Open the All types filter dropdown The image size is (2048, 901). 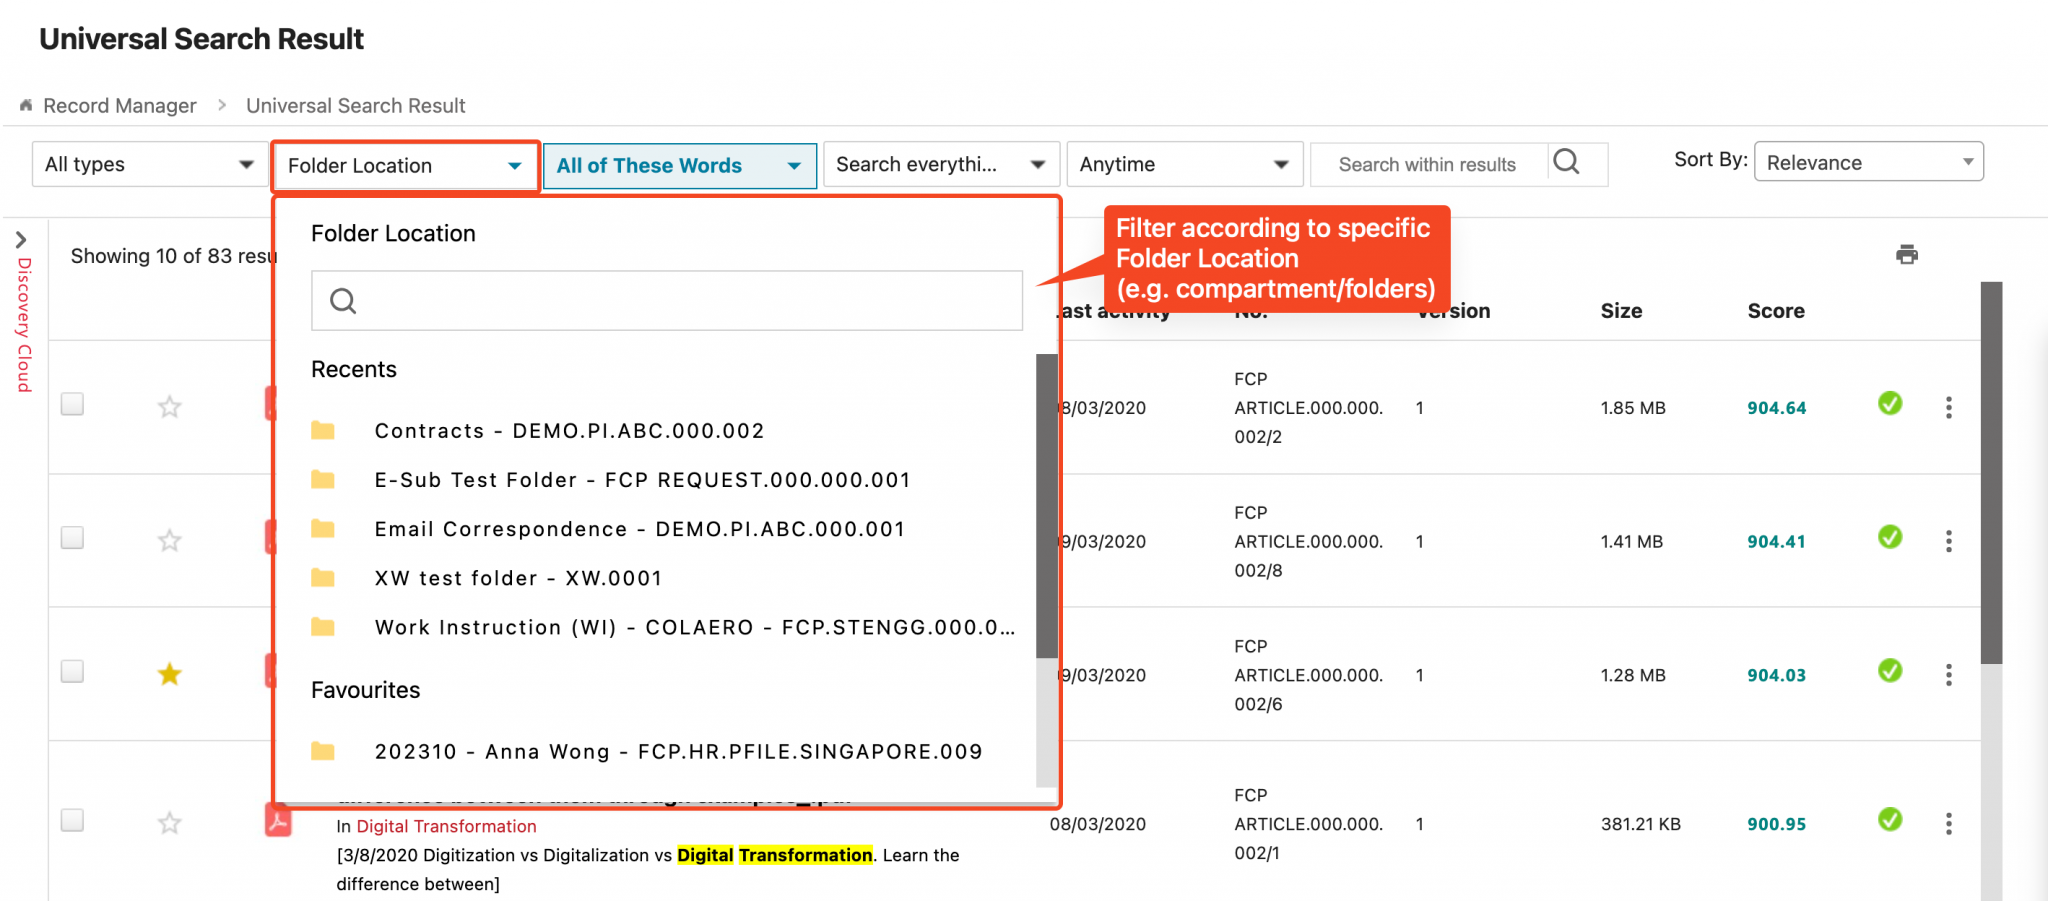point(146,164)
